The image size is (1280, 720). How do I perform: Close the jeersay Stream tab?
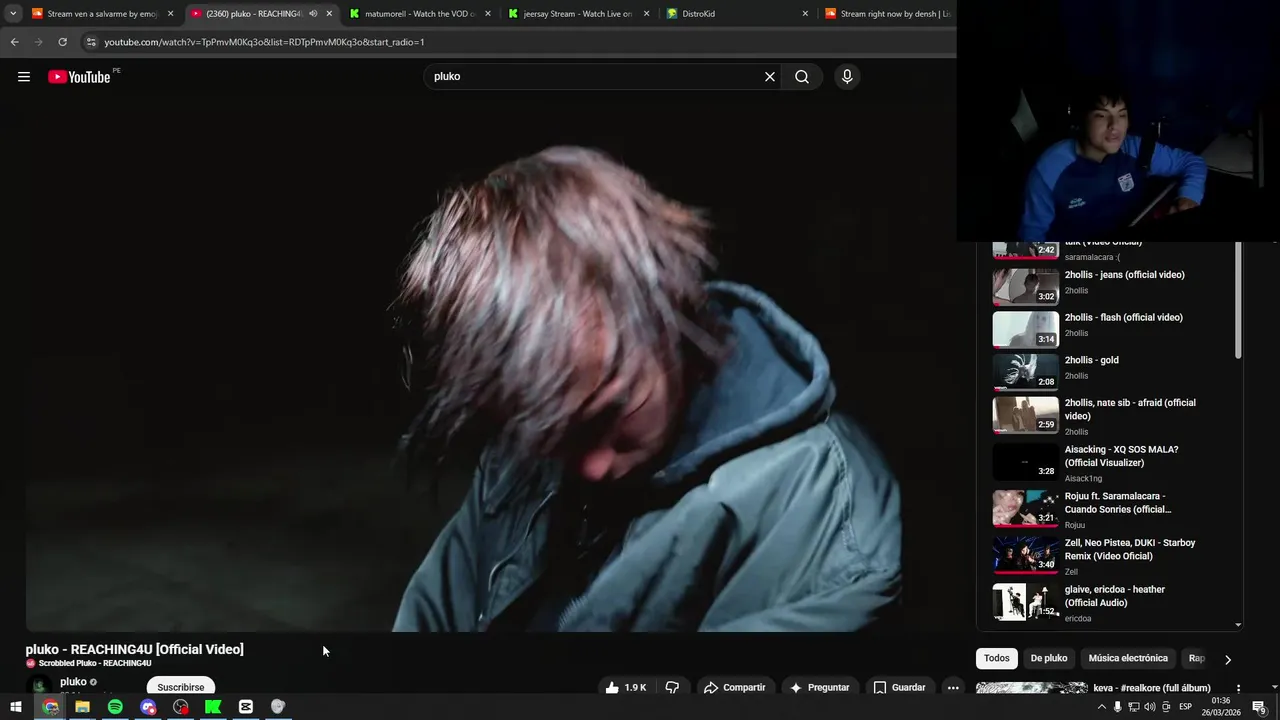tap(646, 14)
